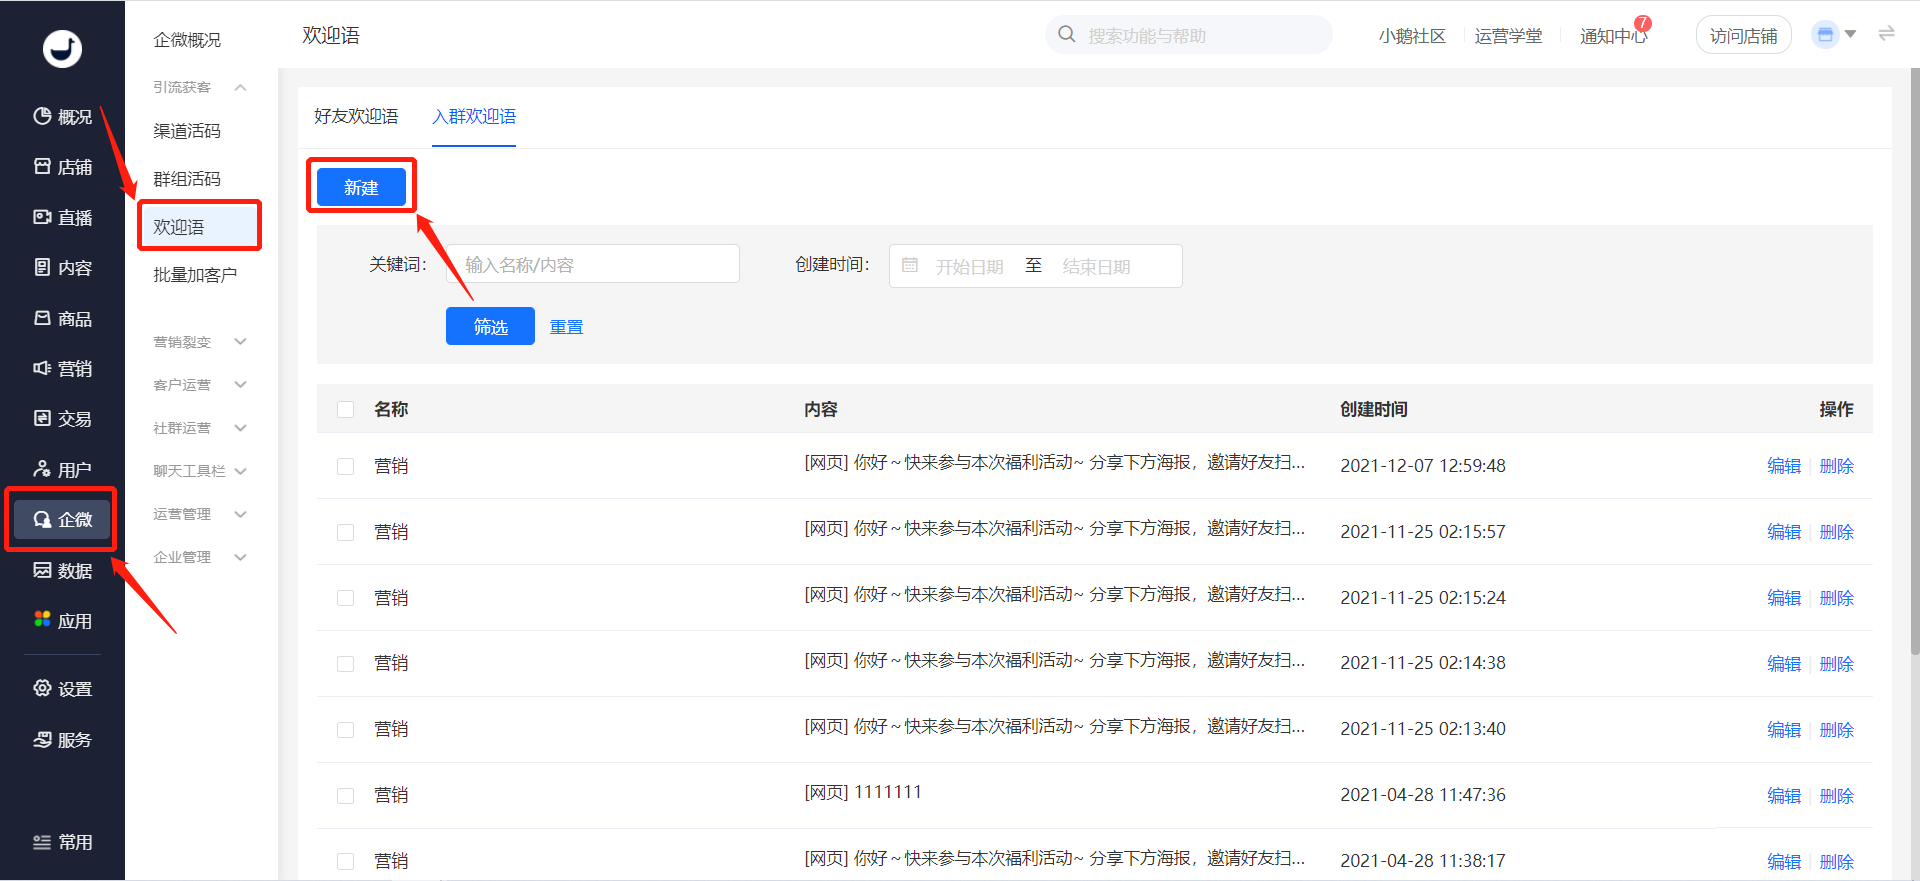Switch to the 入群欢迎语 tab
The image size is (1920, 881).
coord(474,116)
